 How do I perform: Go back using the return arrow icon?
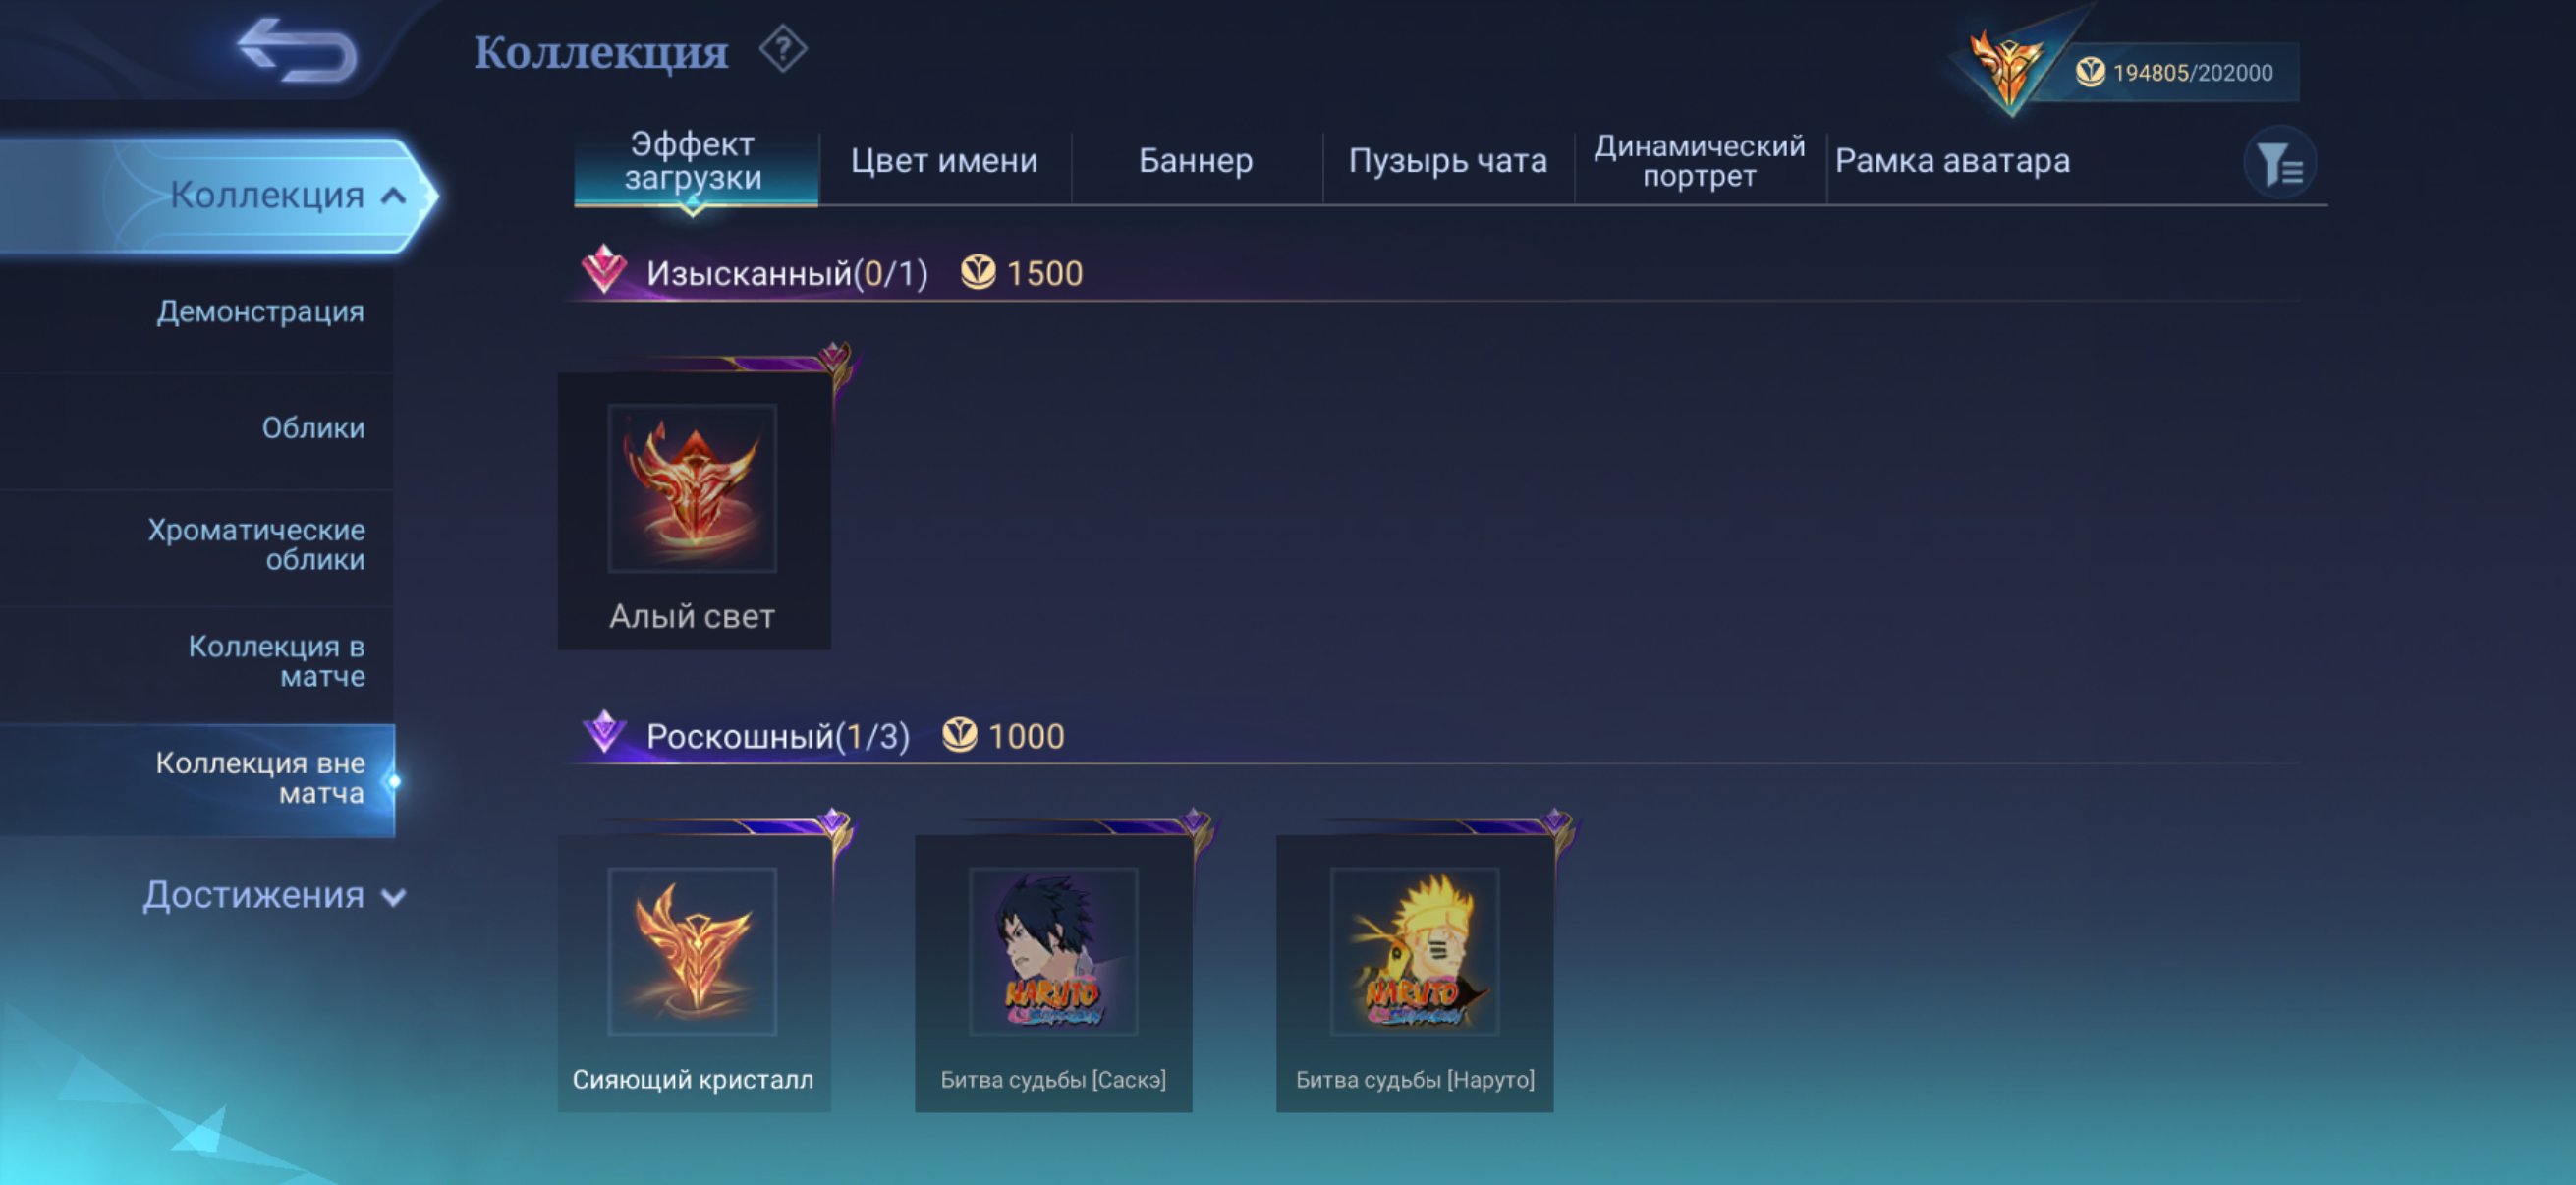click(296, 50)
